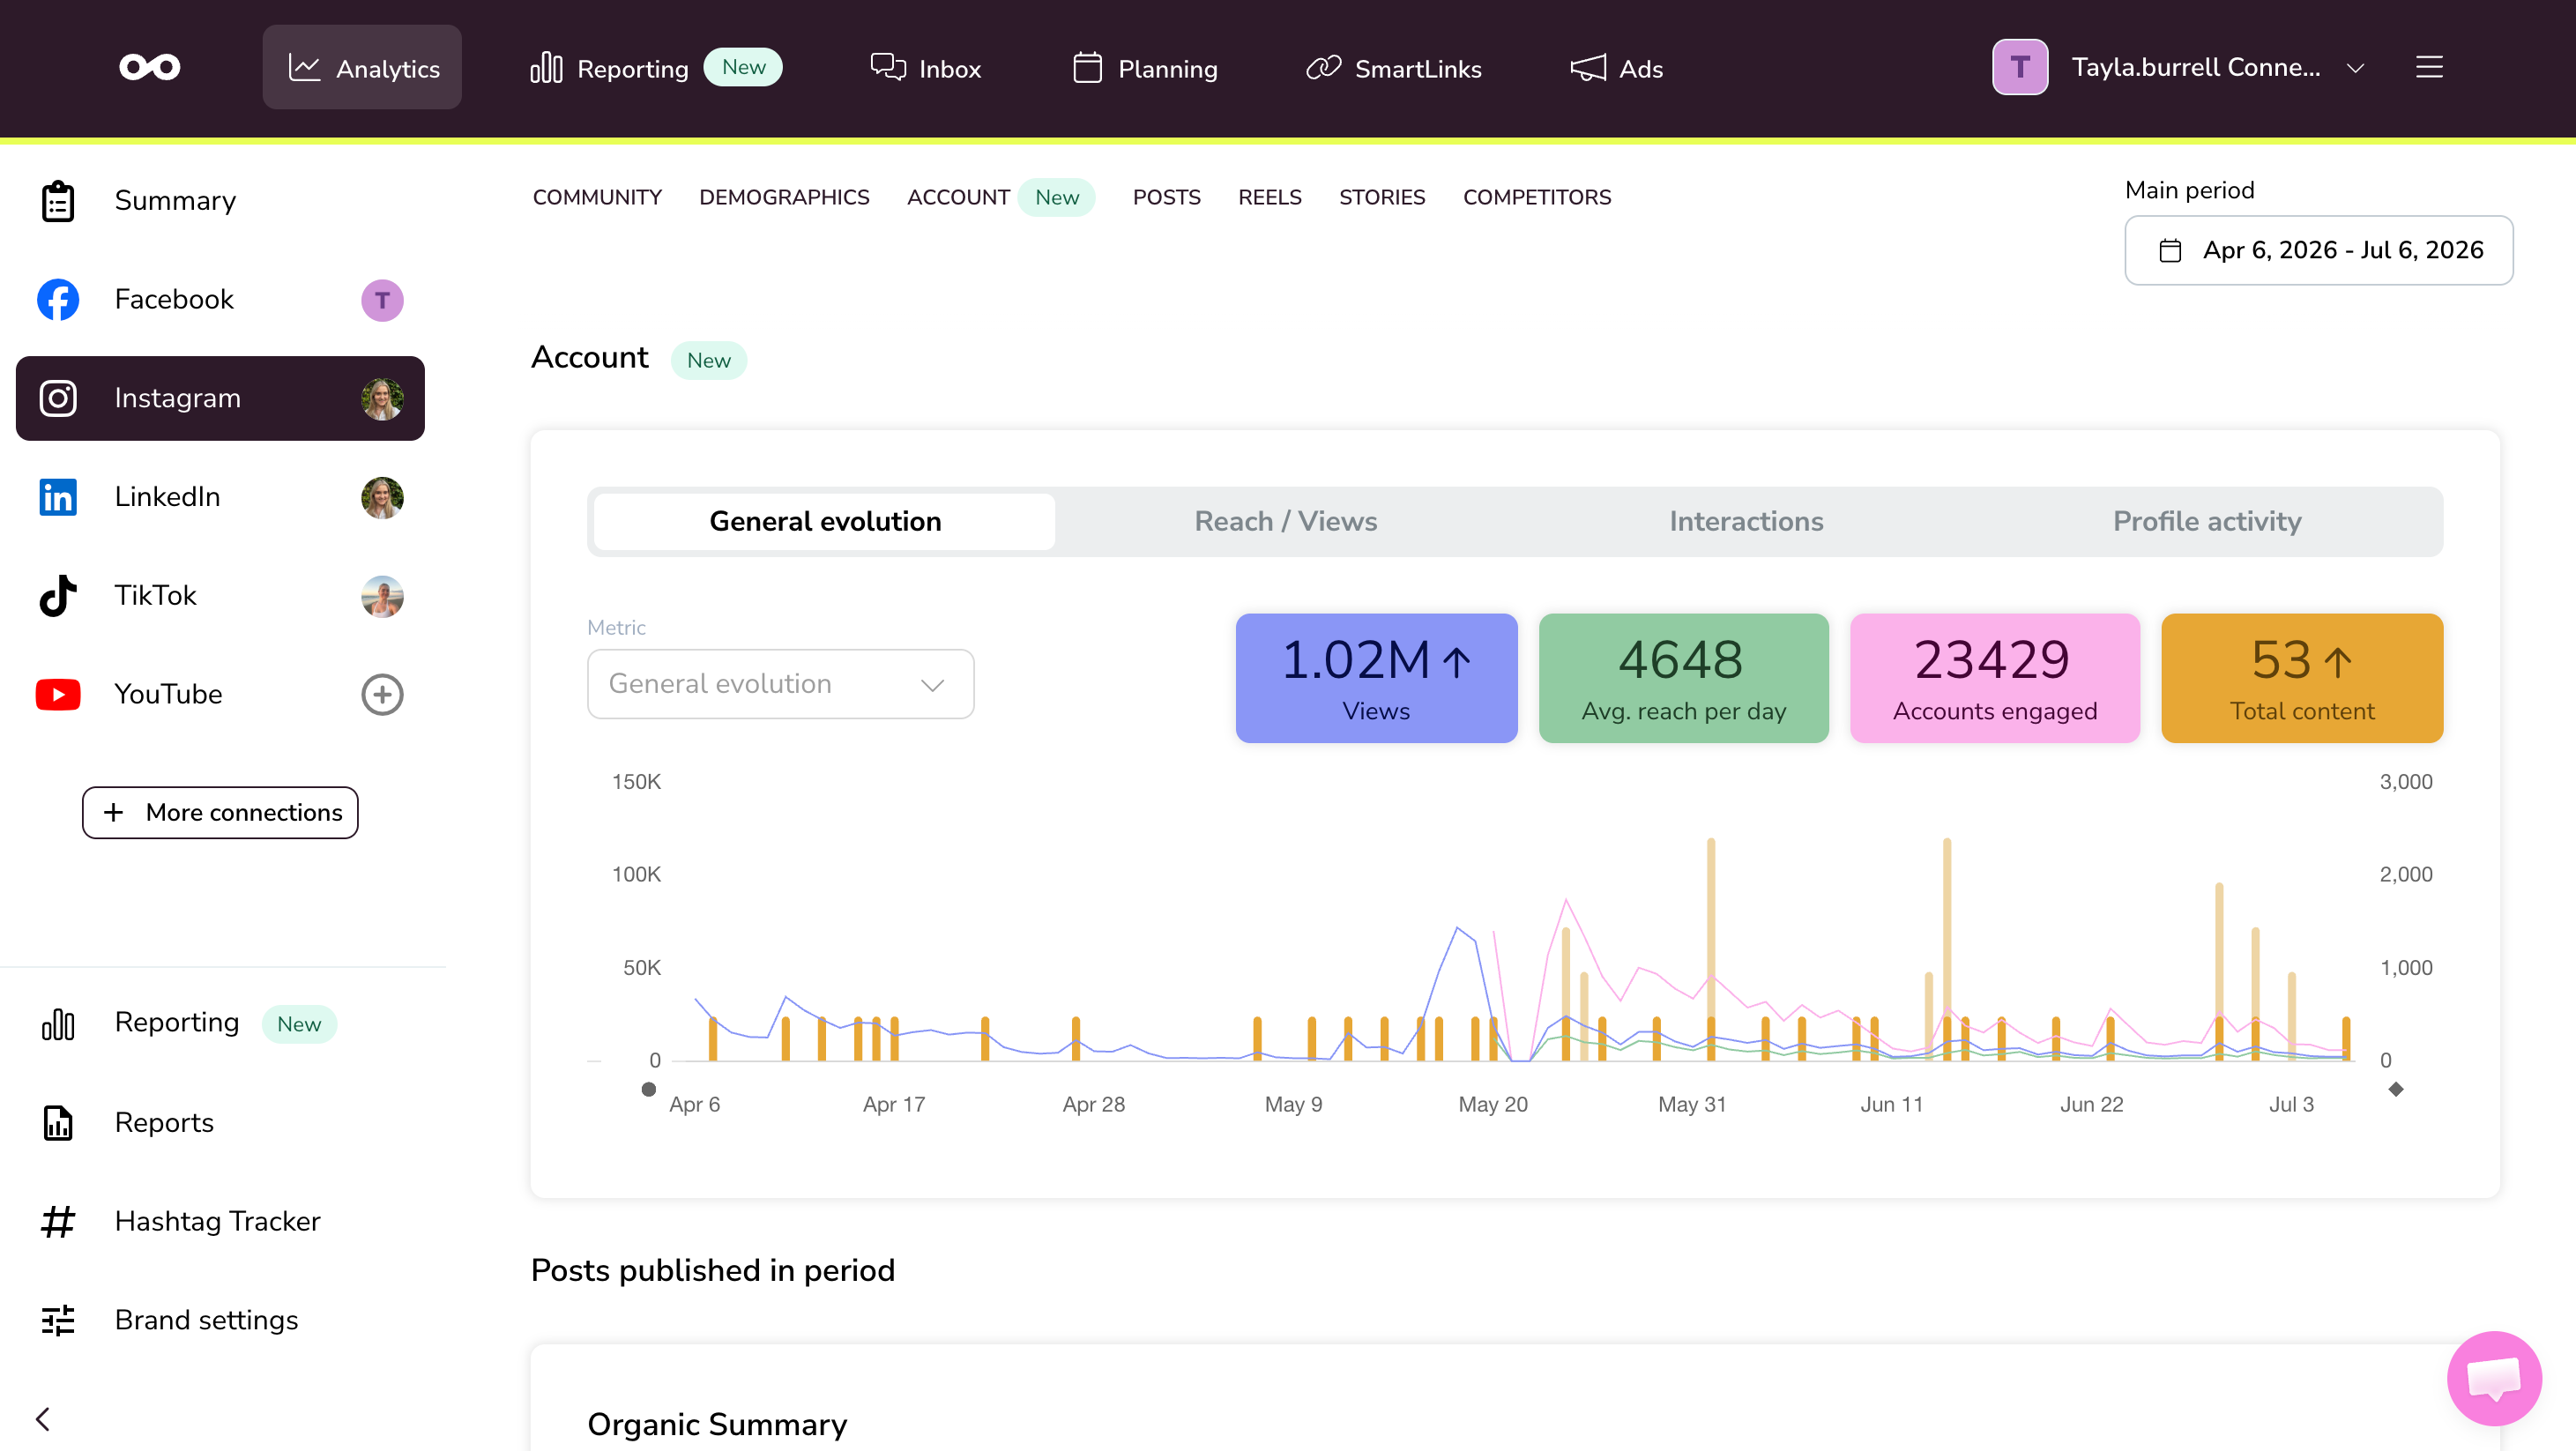Click the Metricool infinity logo
Viewport: 2576px width, 1451px height.
tap(150, 67)
